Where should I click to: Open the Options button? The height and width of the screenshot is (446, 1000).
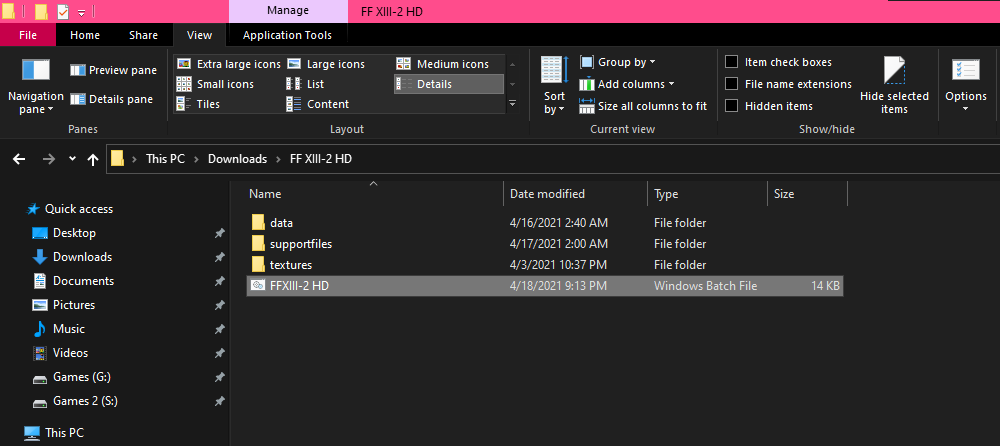(965, 82)
